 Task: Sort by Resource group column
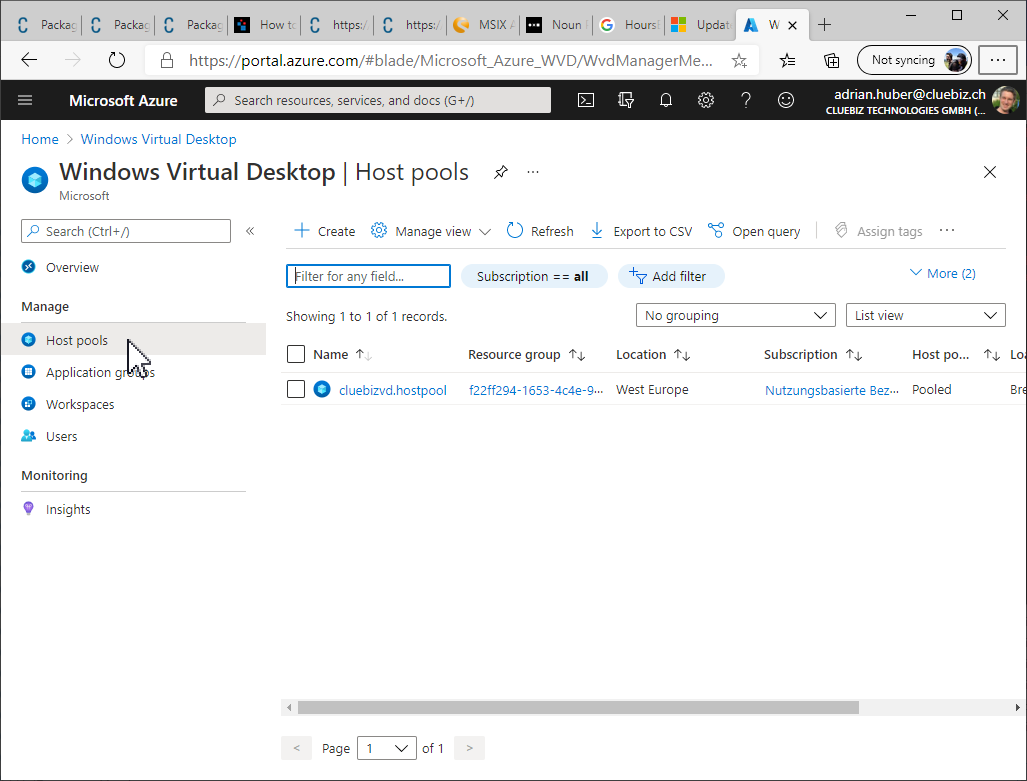[x=577, y=354]
